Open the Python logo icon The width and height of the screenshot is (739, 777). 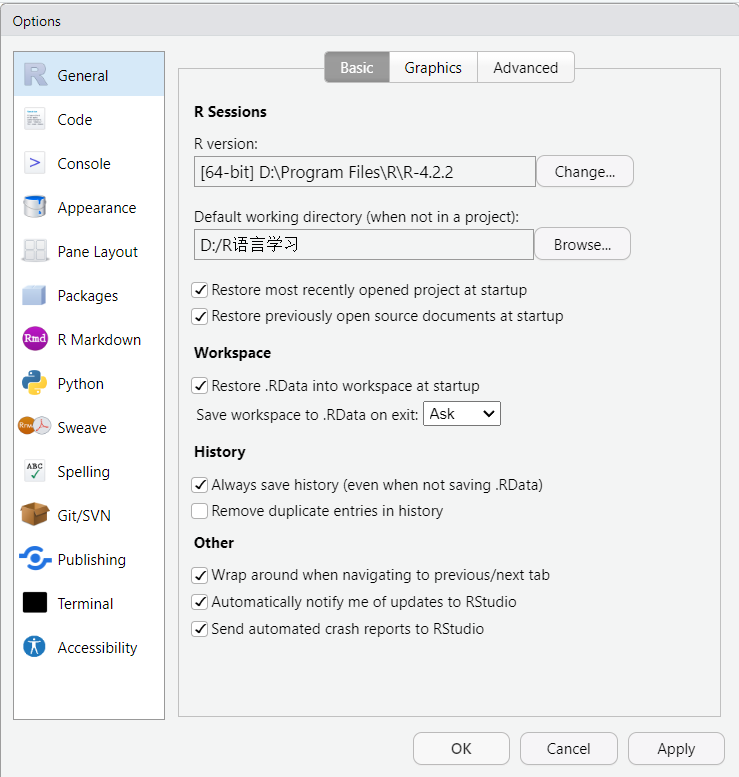[x=35, y=383]
